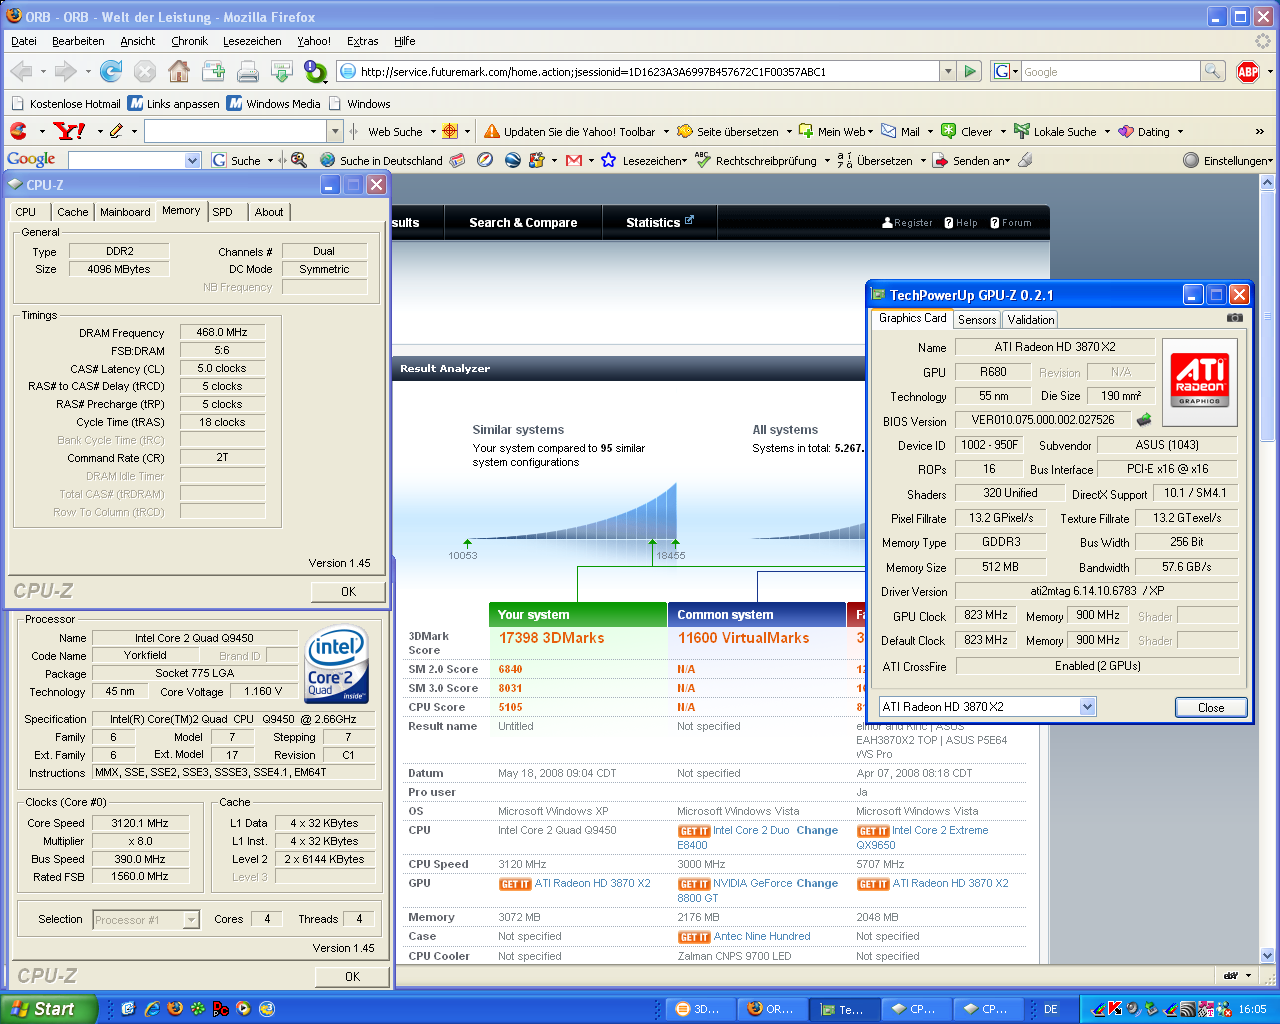The image size is (1280, 1024).
Task: Switch to the CPU tab in CPU-Z
Action: [26, 212]
